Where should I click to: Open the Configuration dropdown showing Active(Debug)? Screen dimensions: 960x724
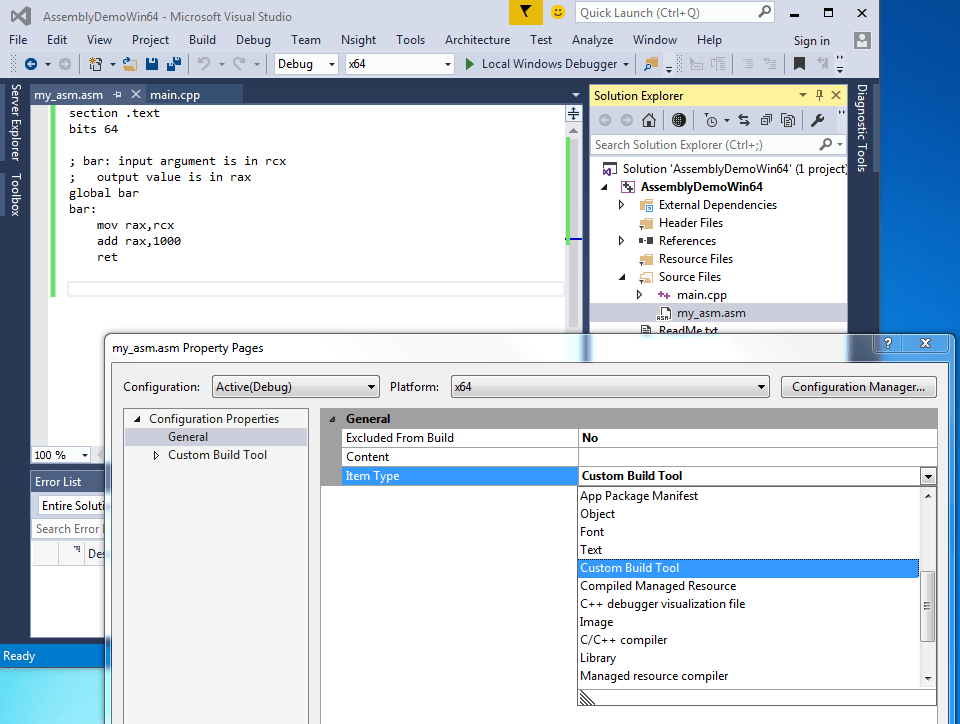(x=295, y=386)
